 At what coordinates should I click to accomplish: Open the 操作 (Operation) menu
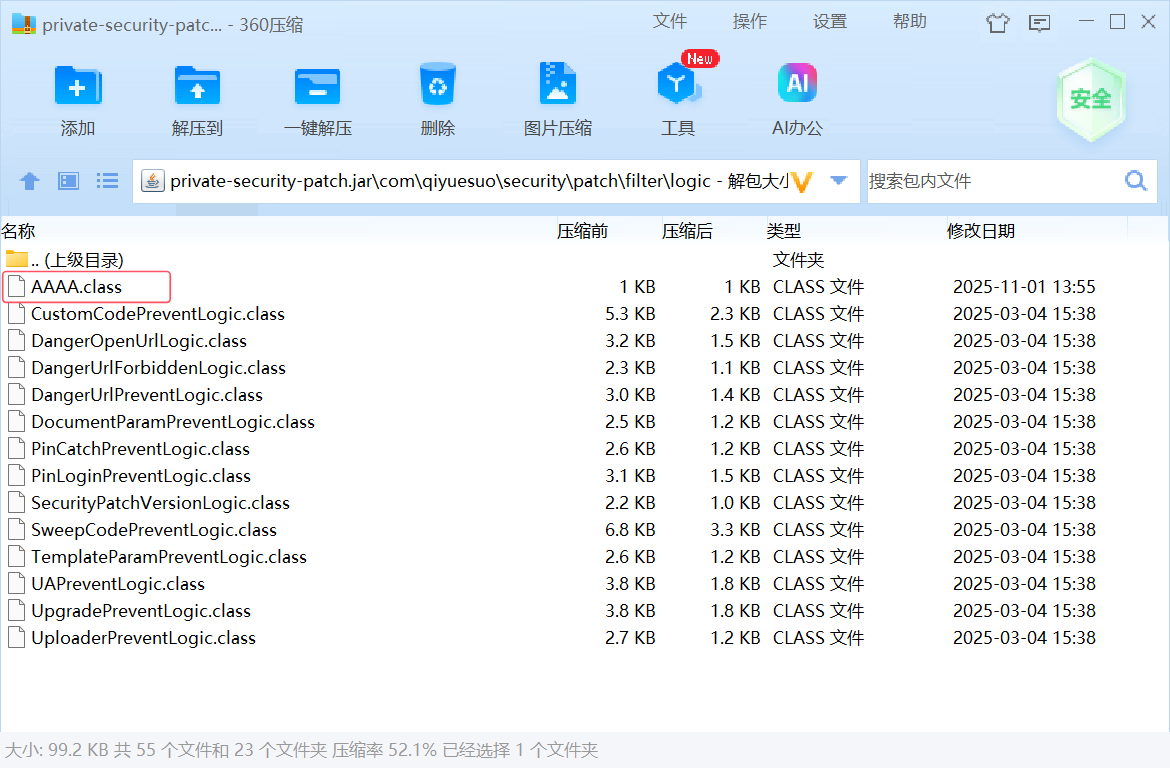tap(750, 22)
